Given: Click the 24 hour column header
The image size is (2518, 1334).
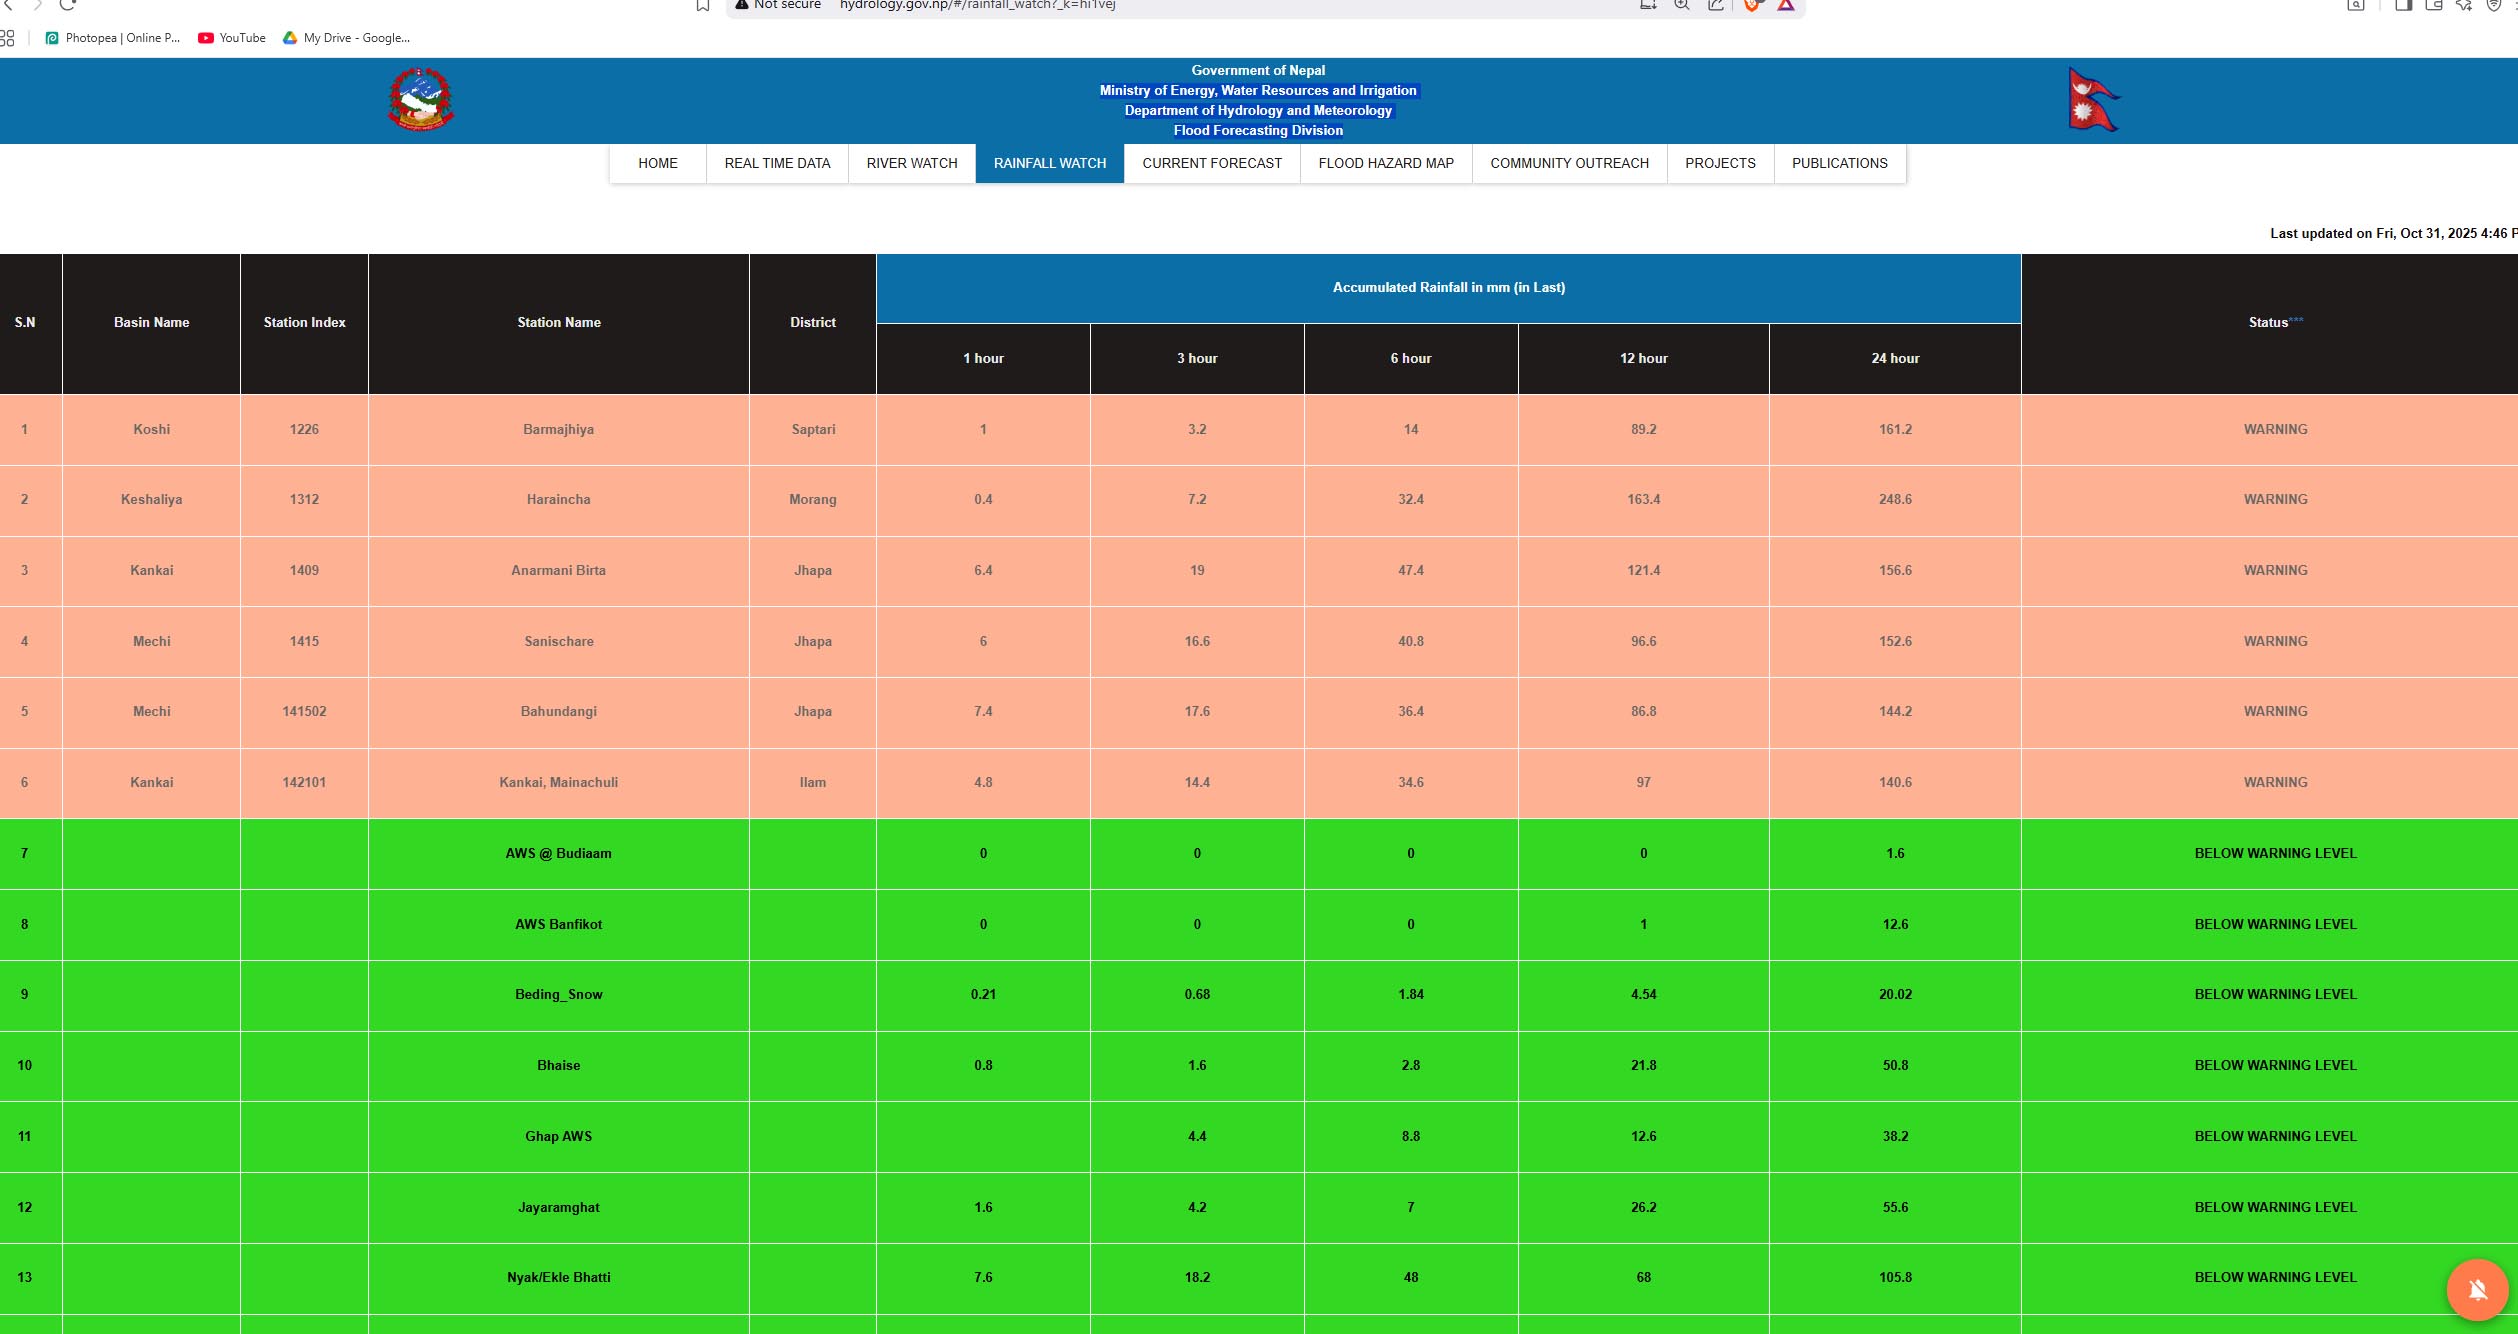Looking at the screenshot, I should click(1894, 358).
